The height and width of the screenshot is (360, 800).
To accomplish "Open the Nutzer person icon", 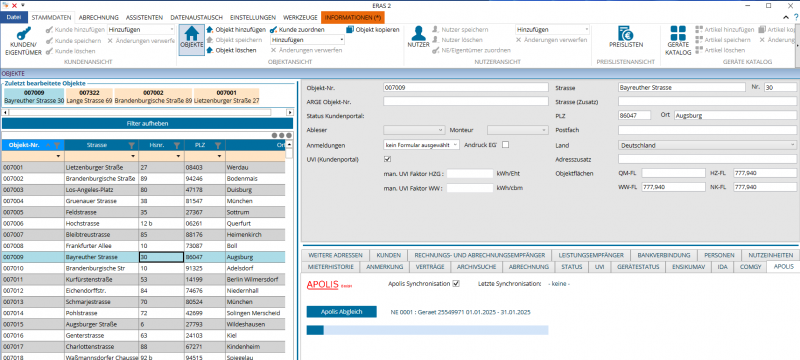I will pos(418,33).
